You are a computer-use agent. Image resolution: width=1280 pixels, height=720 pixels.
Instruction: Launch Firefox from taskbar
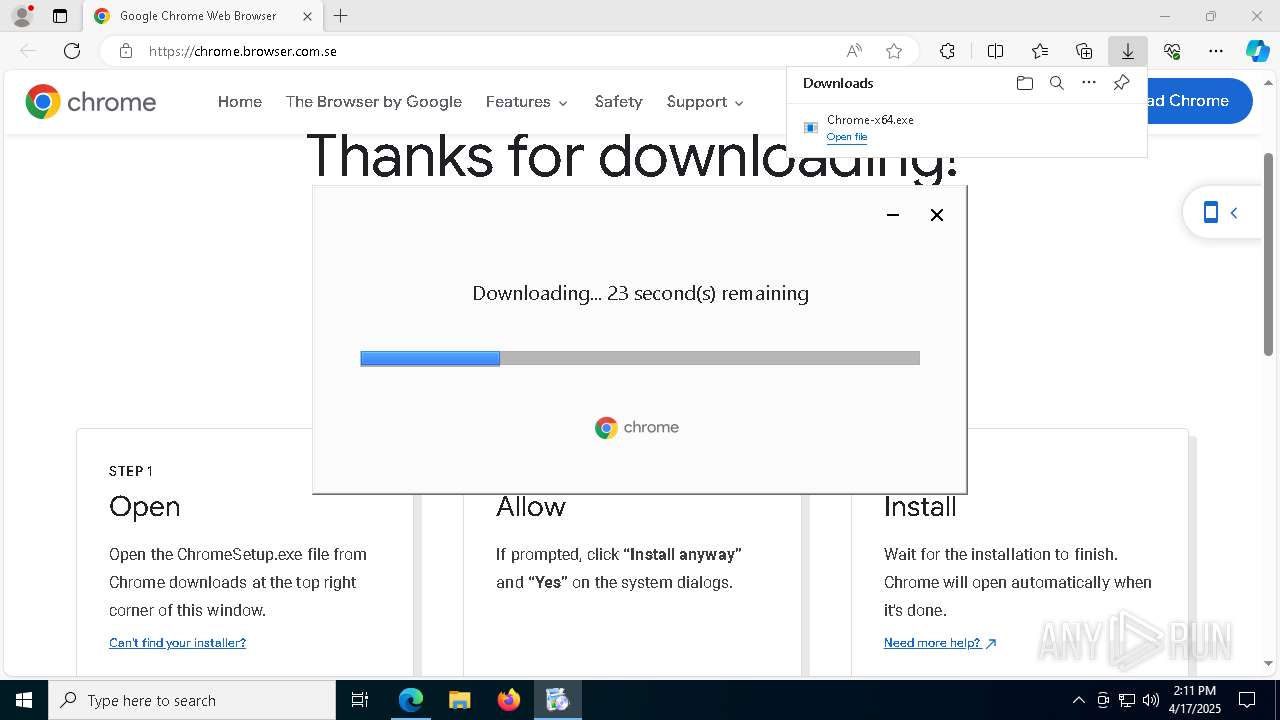pyautogui.click(x=509, y=700)
